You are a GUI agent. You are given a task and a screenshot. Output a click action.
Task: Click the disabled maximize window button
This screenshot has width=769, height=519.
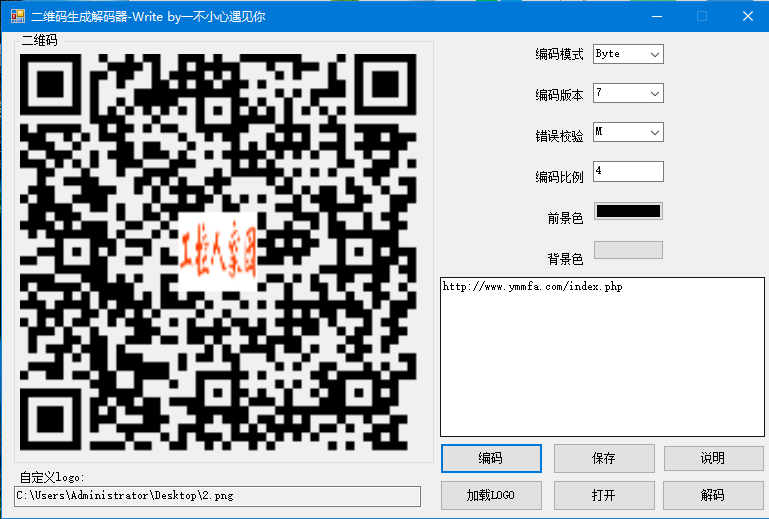pyautogui.click(x=702, y=16)
